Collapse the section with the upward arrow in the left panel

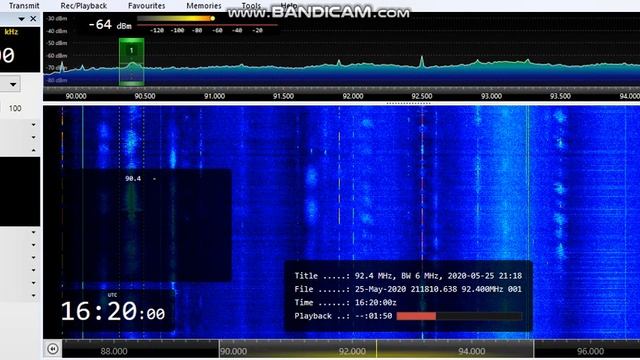pyautogui.click(x=33, y=150)
